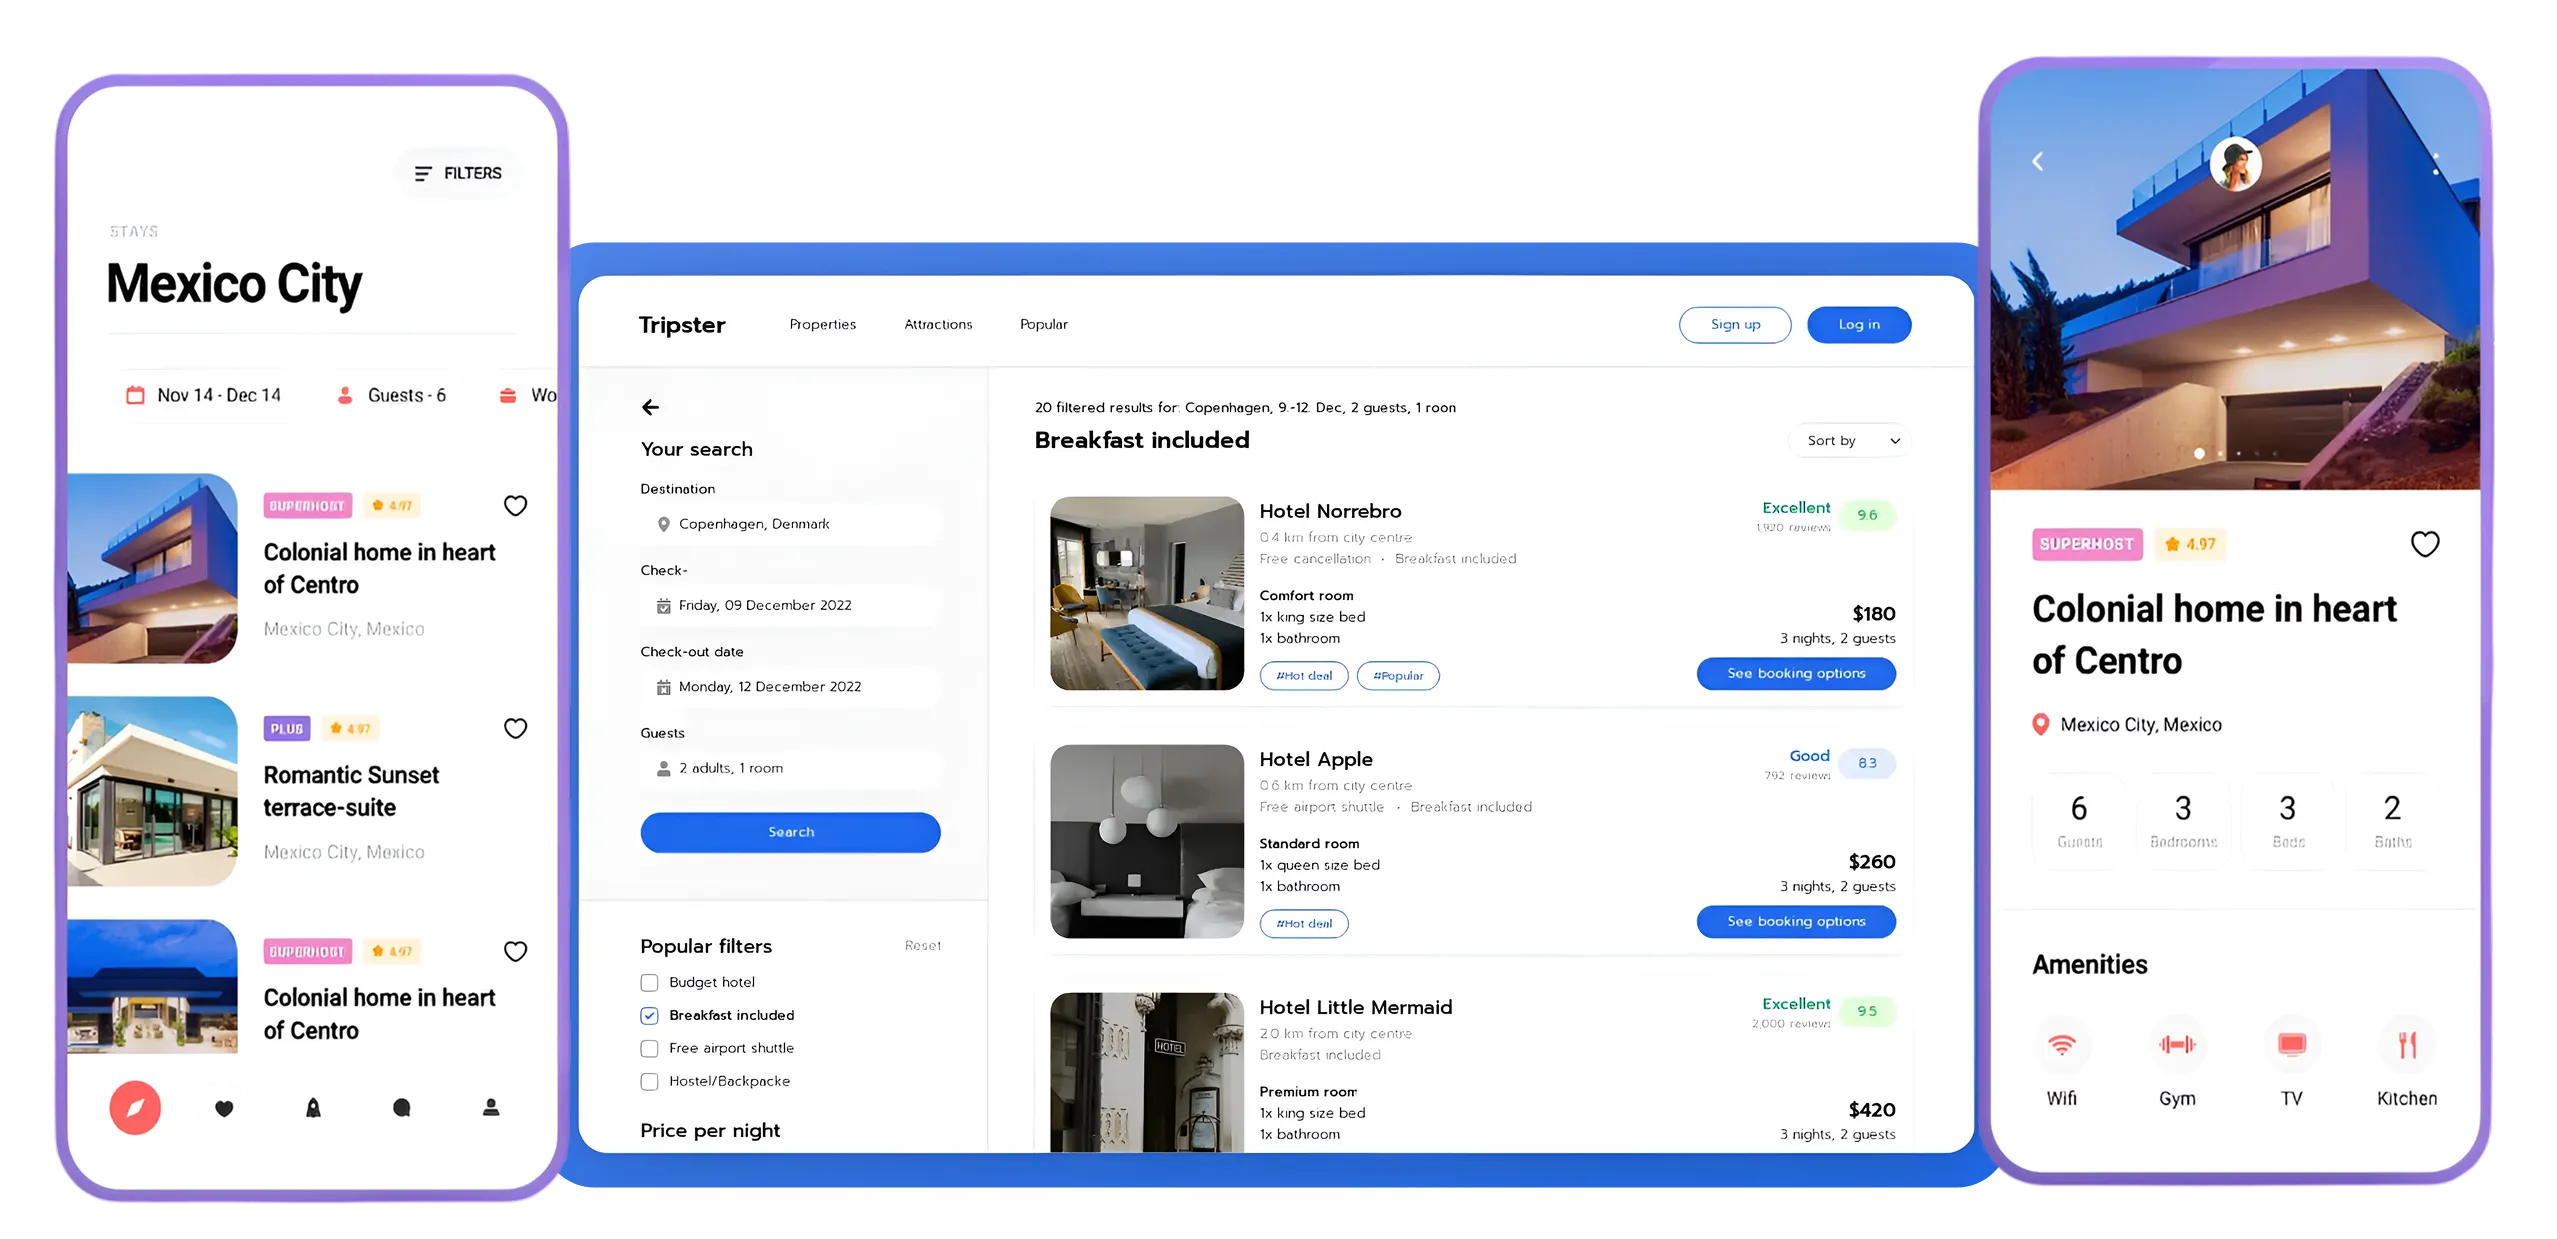Open the favorites heart tab in bottom nav
Screen dimensions: 2557x1239
[x=224, y=1108]
